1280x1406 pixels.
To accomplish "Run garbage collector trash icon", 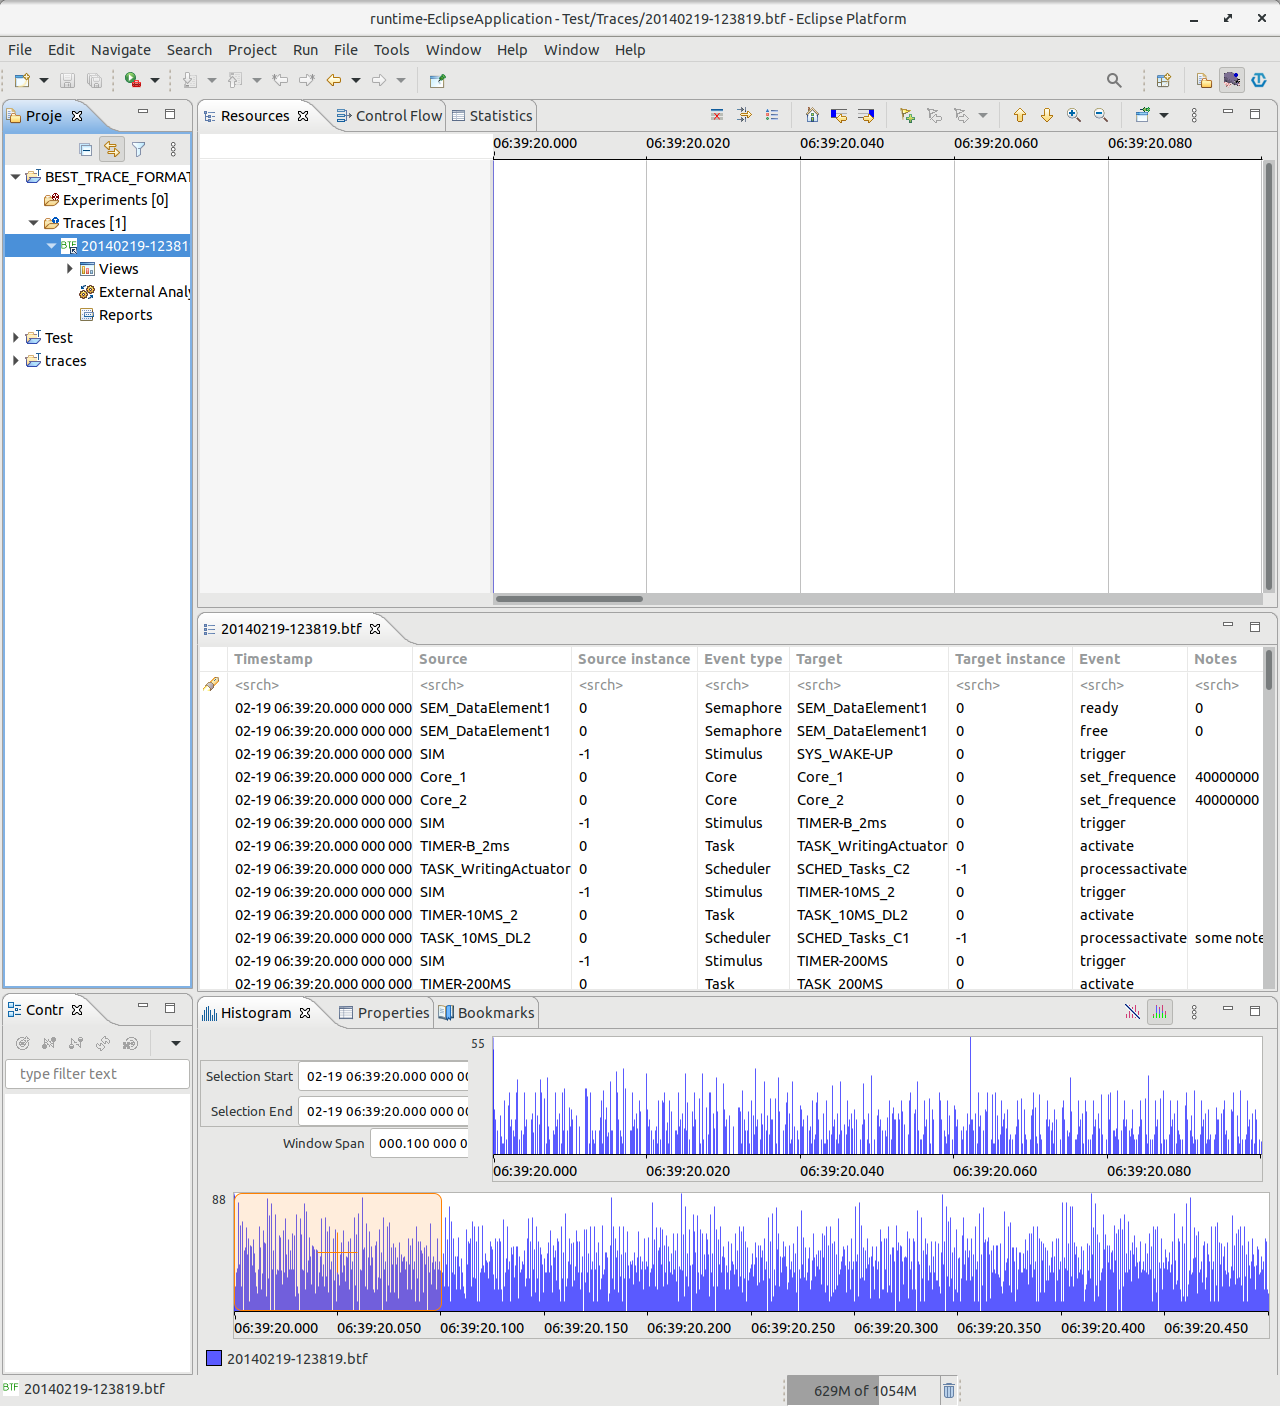I will (x=949, y=1390).
